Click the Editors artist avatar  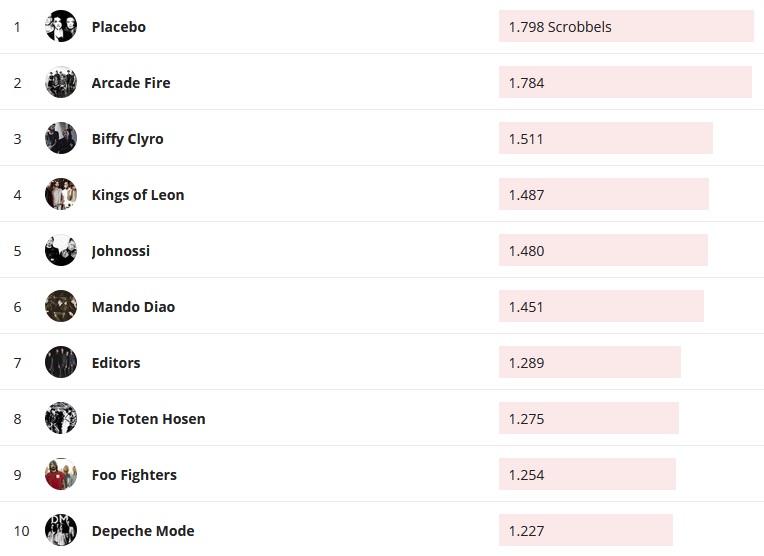coord(61,363)
